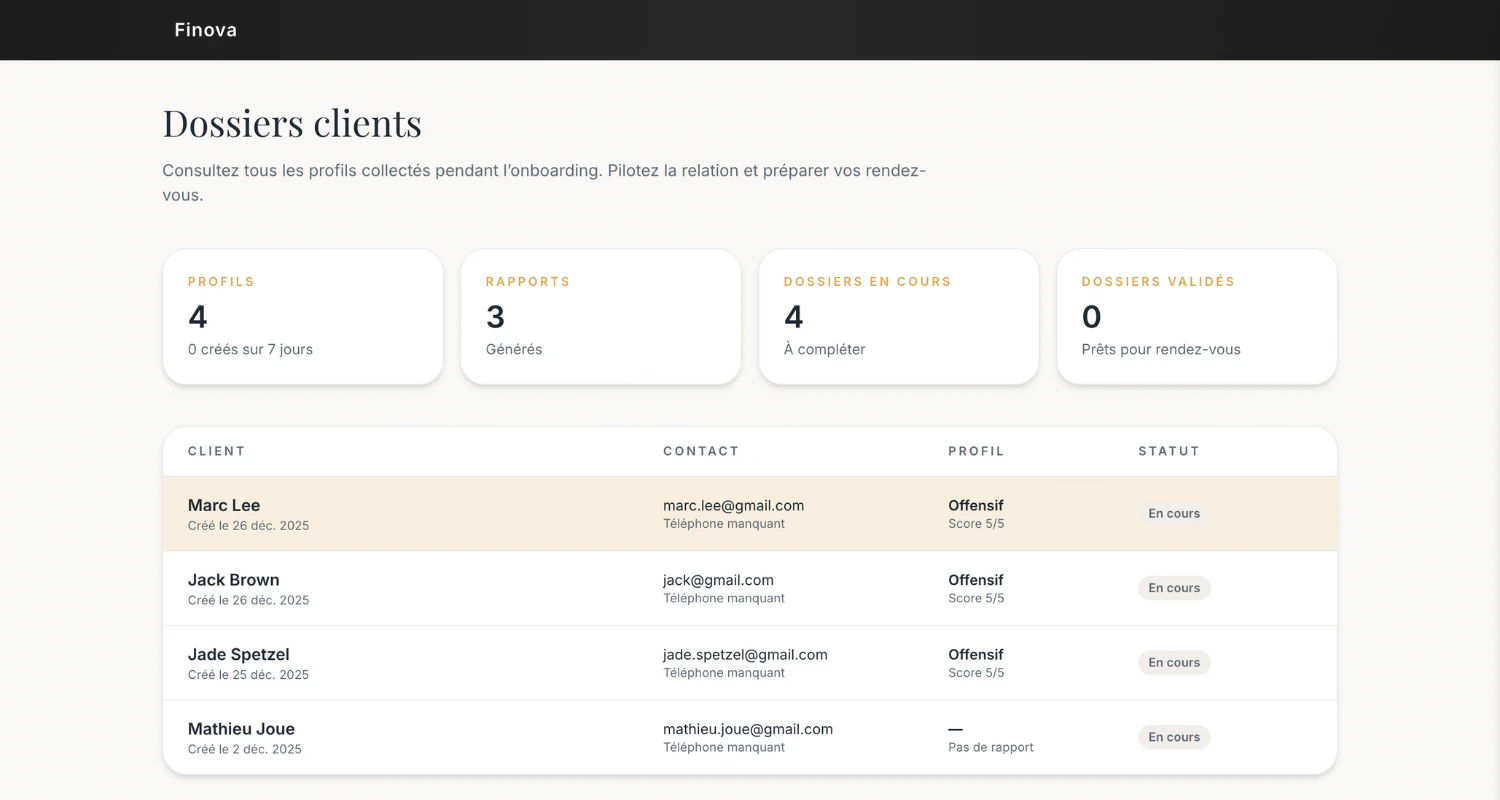
Task: Select the Dossiers validés card
Action: 1196,317
